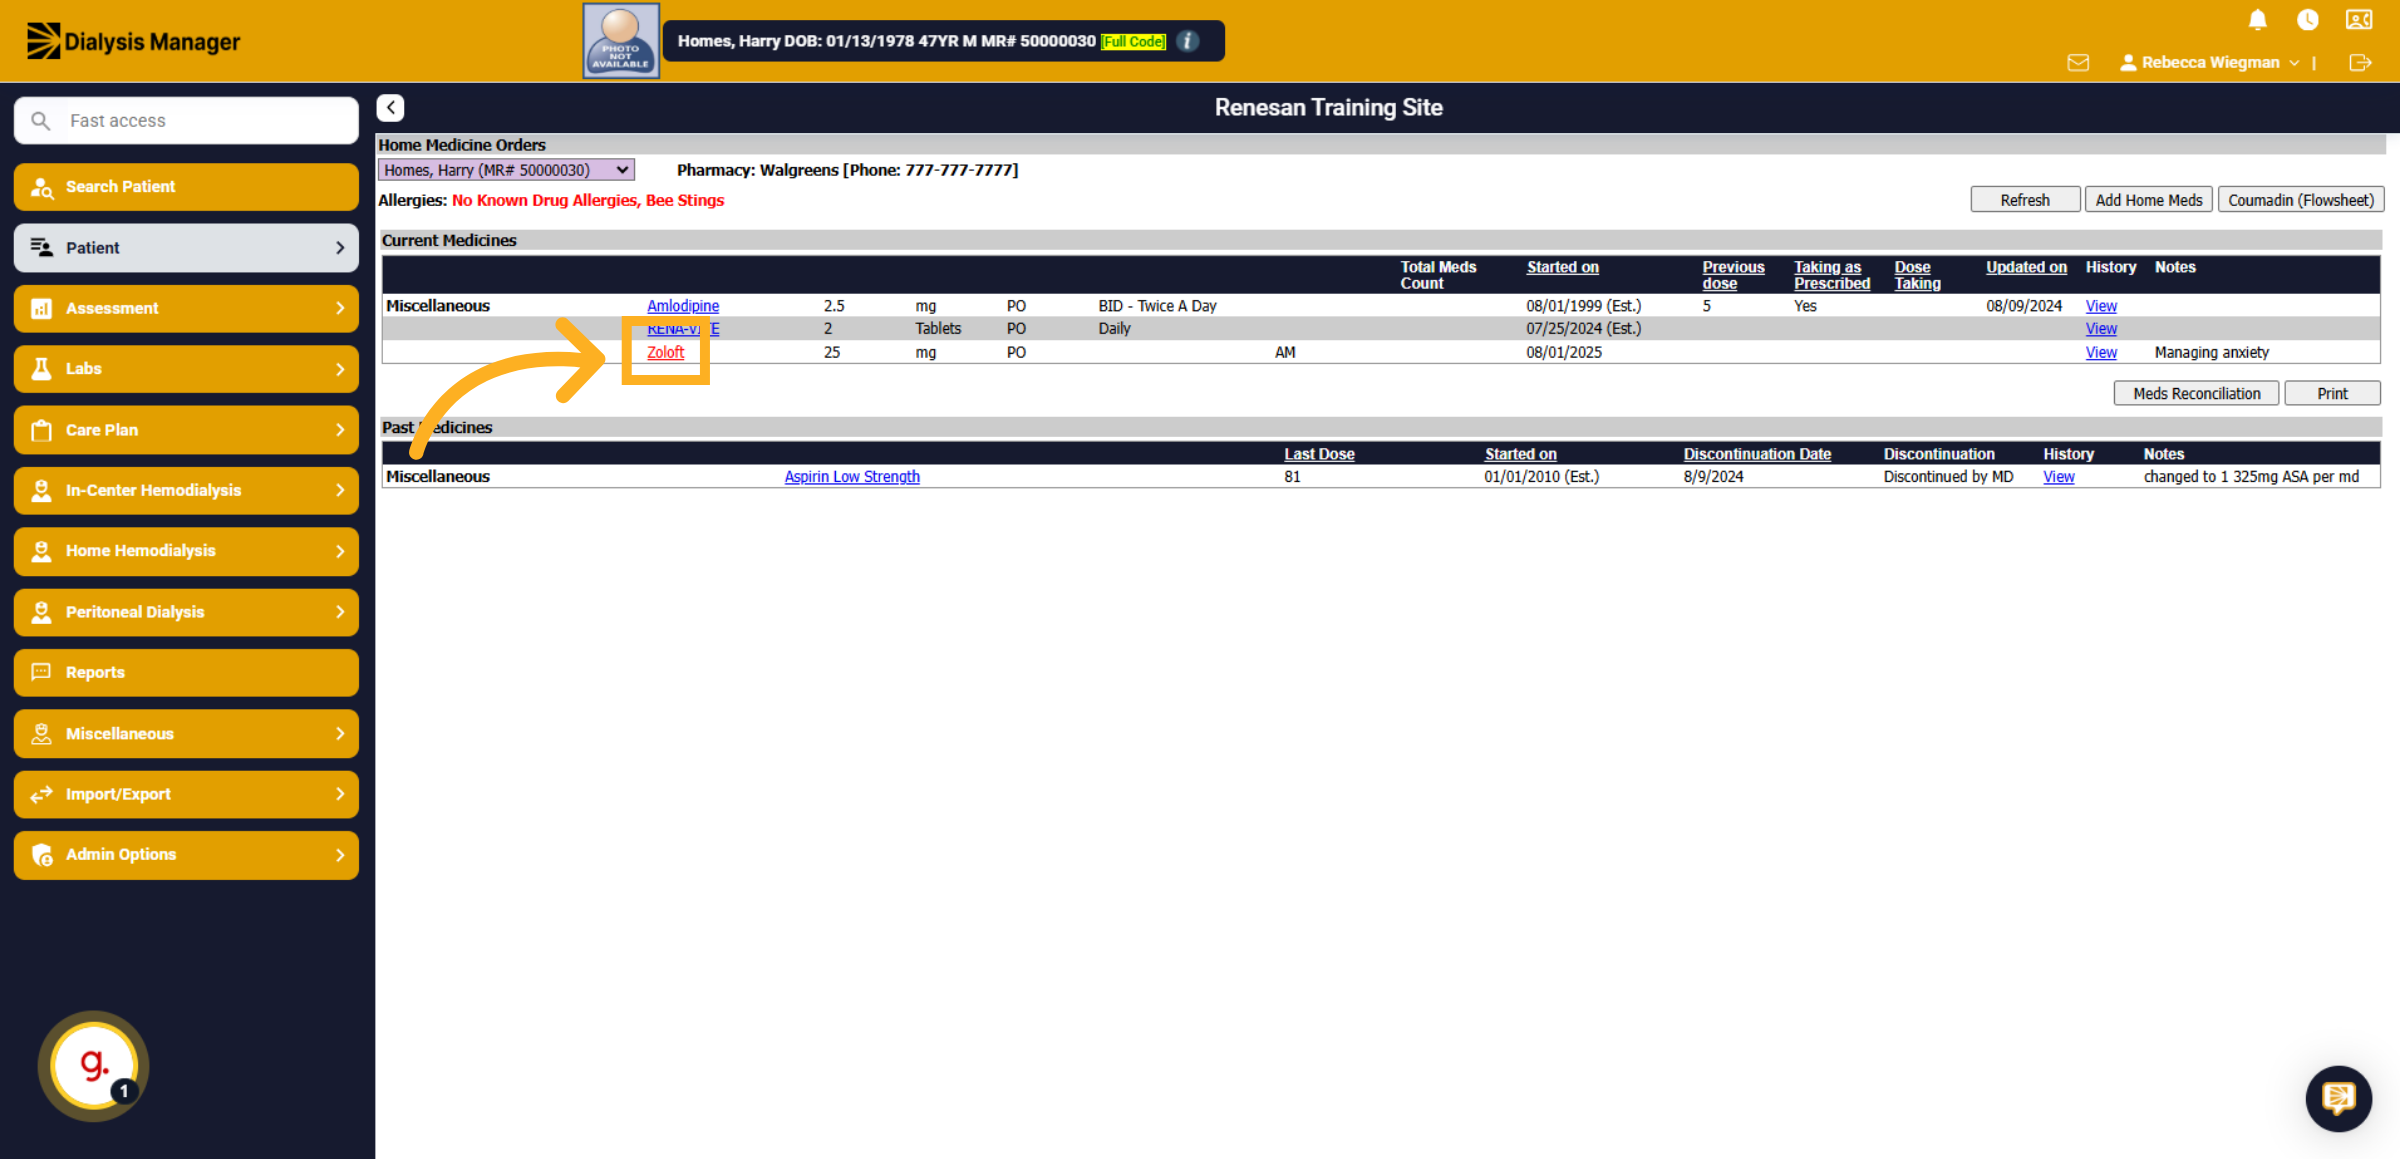Screen dimensions: 2400x1159
Task: Open Coumadin (Flowsheet) button
Action: click(x=2301, y=200)
